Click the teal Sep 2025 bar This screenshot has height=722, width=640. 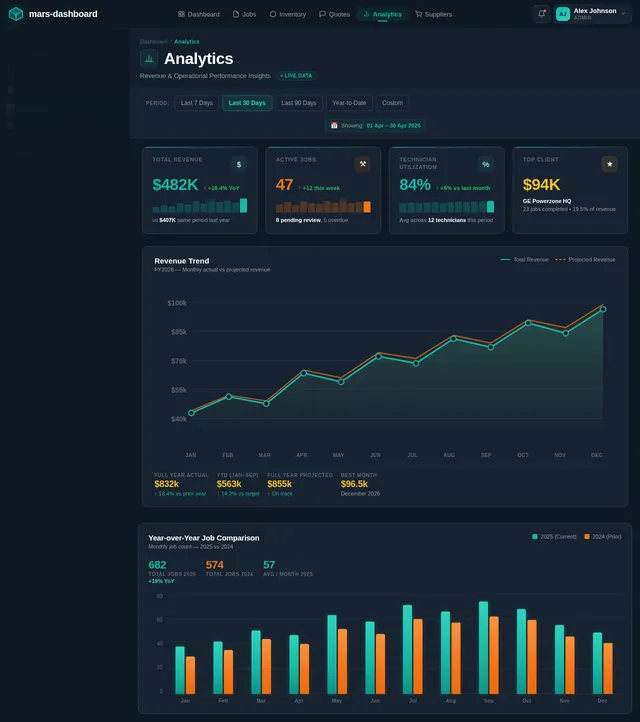pyautogui.click(x=483, y=647)
